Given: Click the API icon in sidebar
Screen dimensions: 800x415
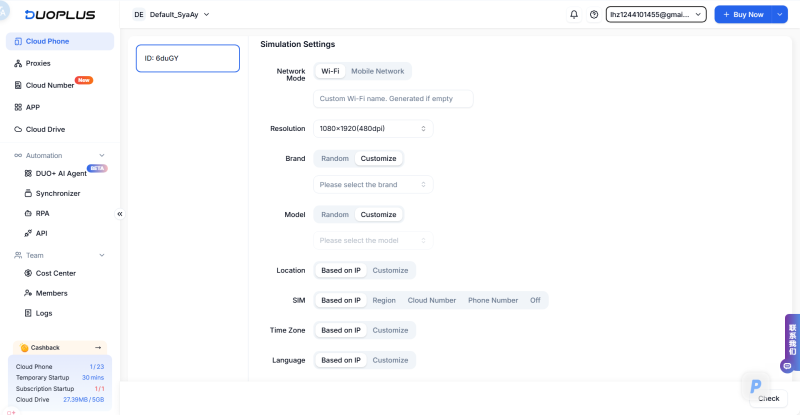Looking at the screenshot, I should point(28,233).
